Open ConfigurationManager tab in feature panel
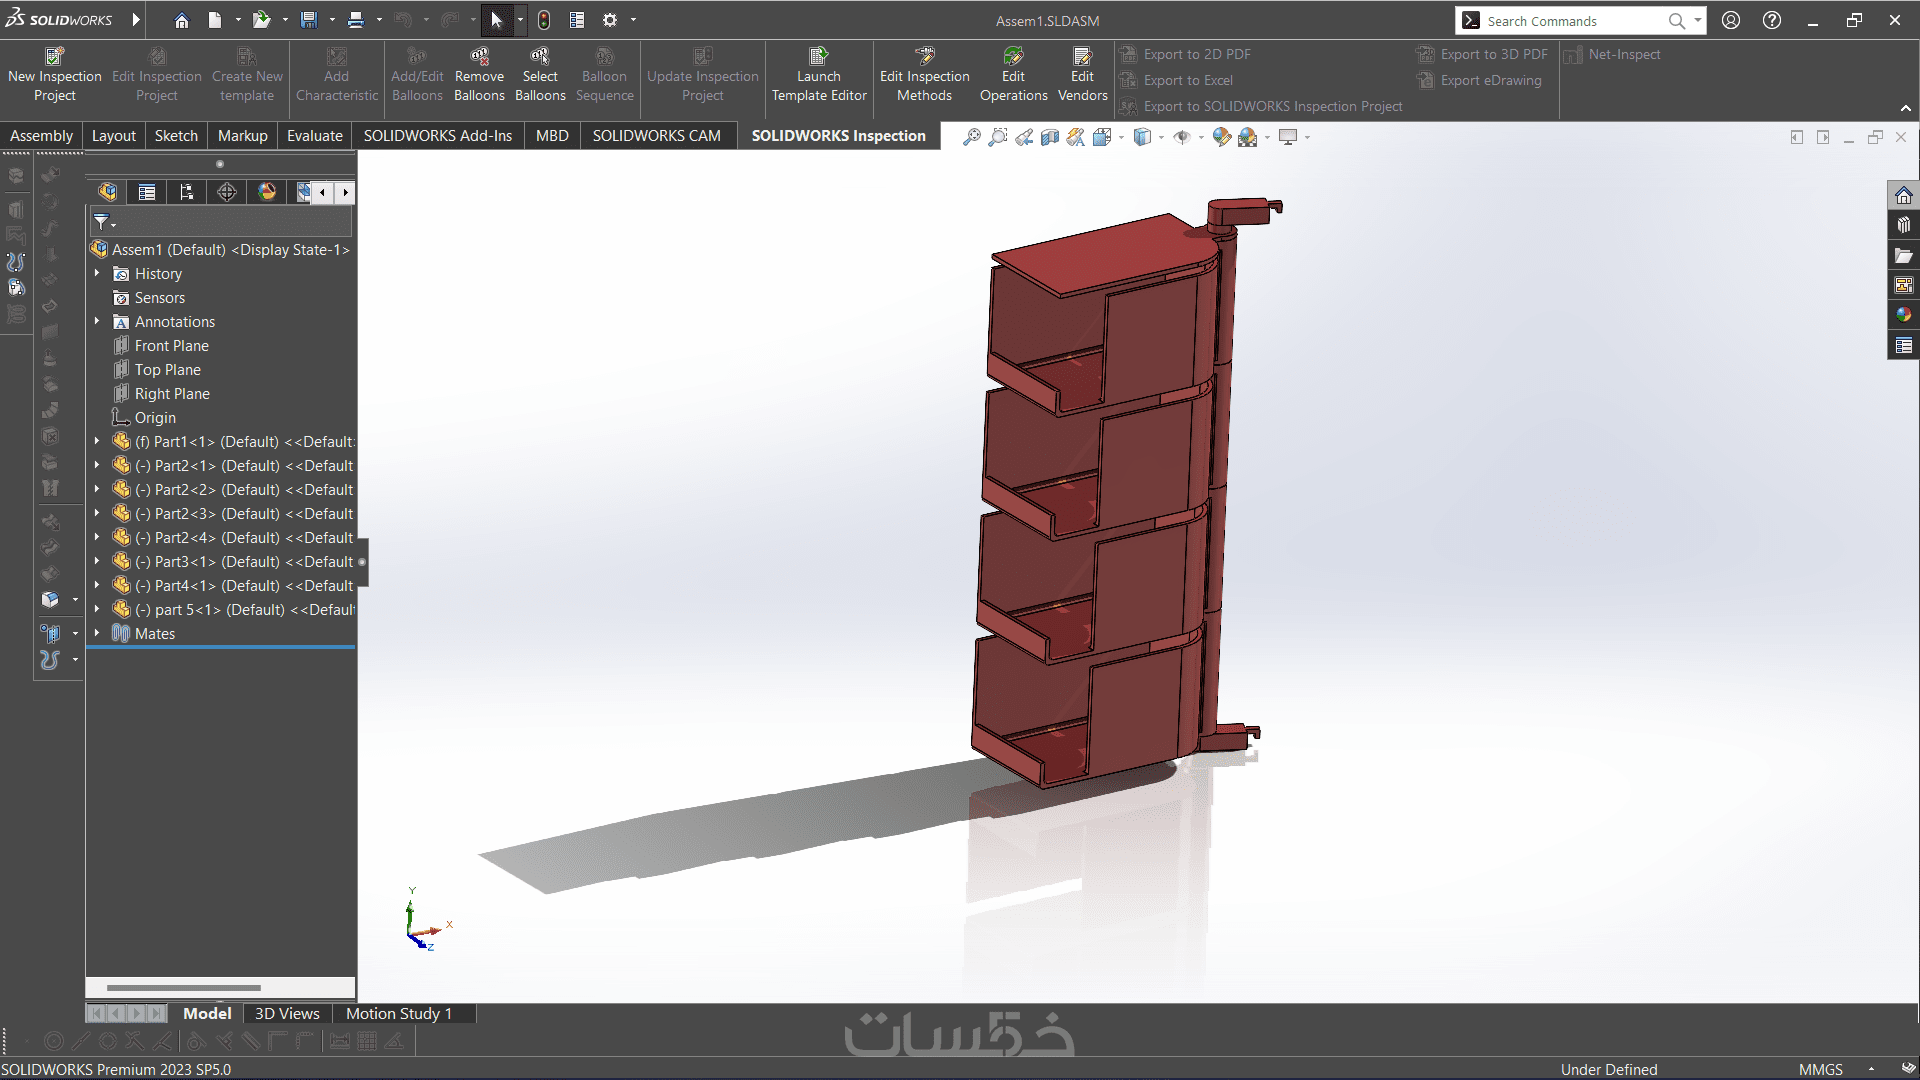Viewport: 1920px width, 1080px height. (187, 192)
